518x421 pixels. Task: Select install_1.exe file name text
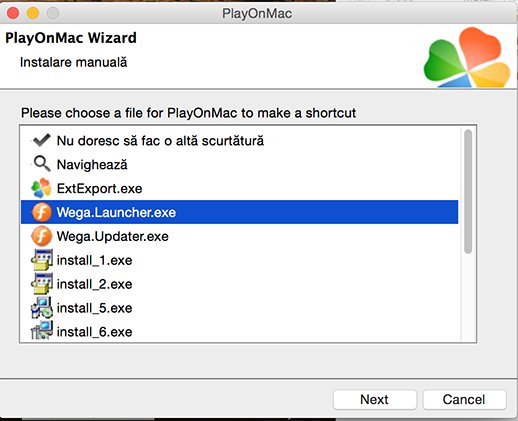click(x=95, y=260)
